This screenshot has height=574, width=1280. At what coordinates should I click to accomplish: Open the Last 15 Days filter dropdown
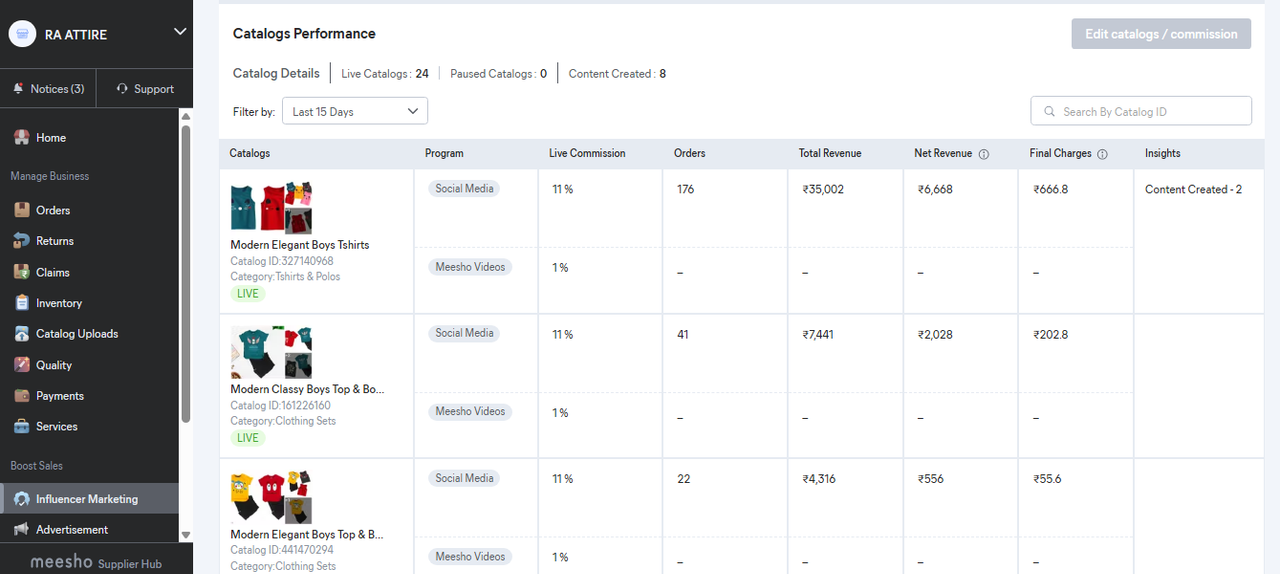click(355, 111)
